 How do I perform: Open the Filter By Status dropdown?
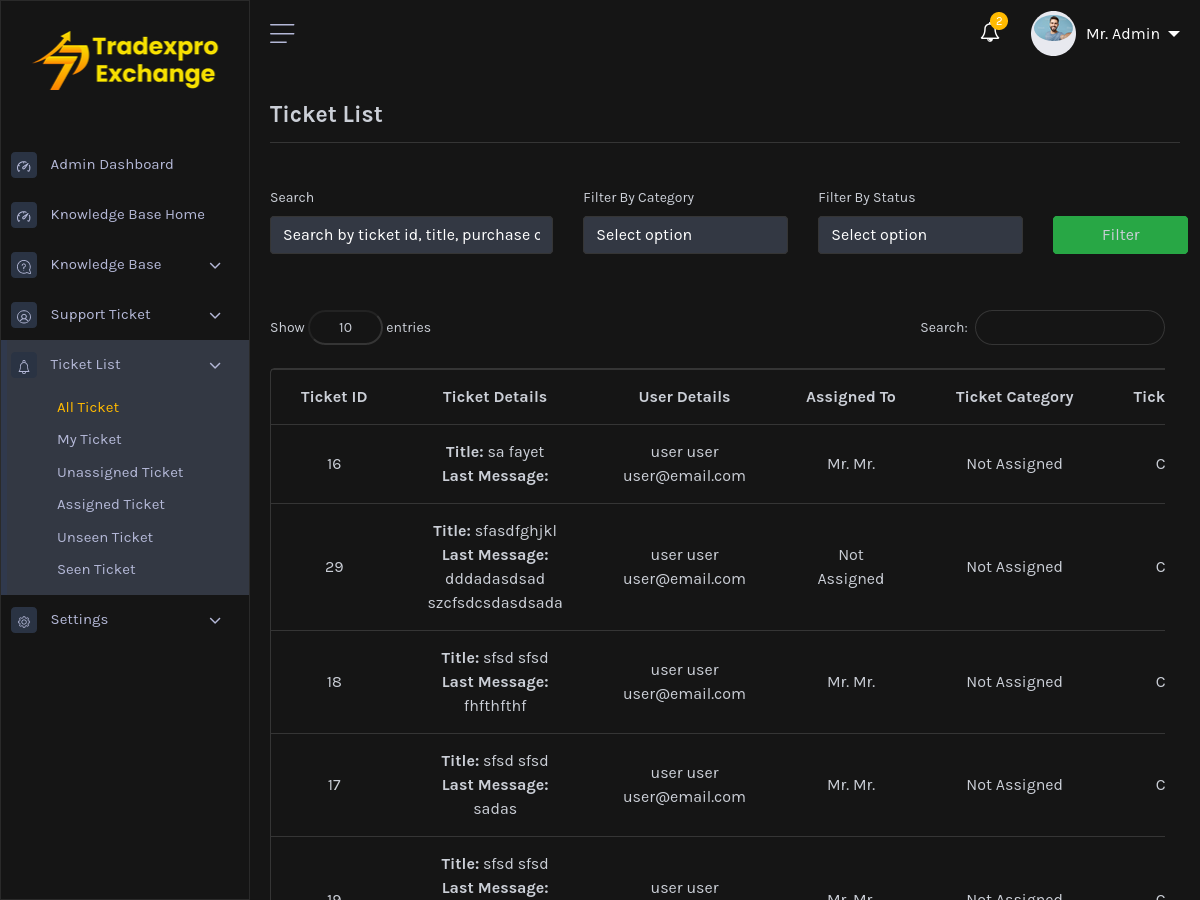click(x=920, y=234)
